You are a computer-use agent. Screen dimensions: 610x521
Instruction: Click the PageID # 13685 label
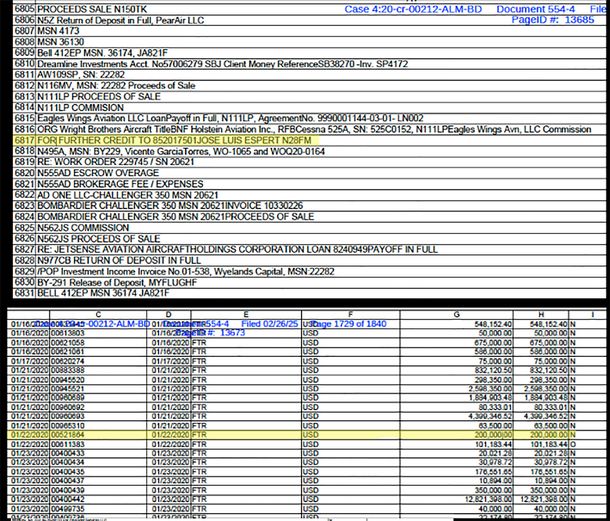pyautogui.click(x=553, y=20)
